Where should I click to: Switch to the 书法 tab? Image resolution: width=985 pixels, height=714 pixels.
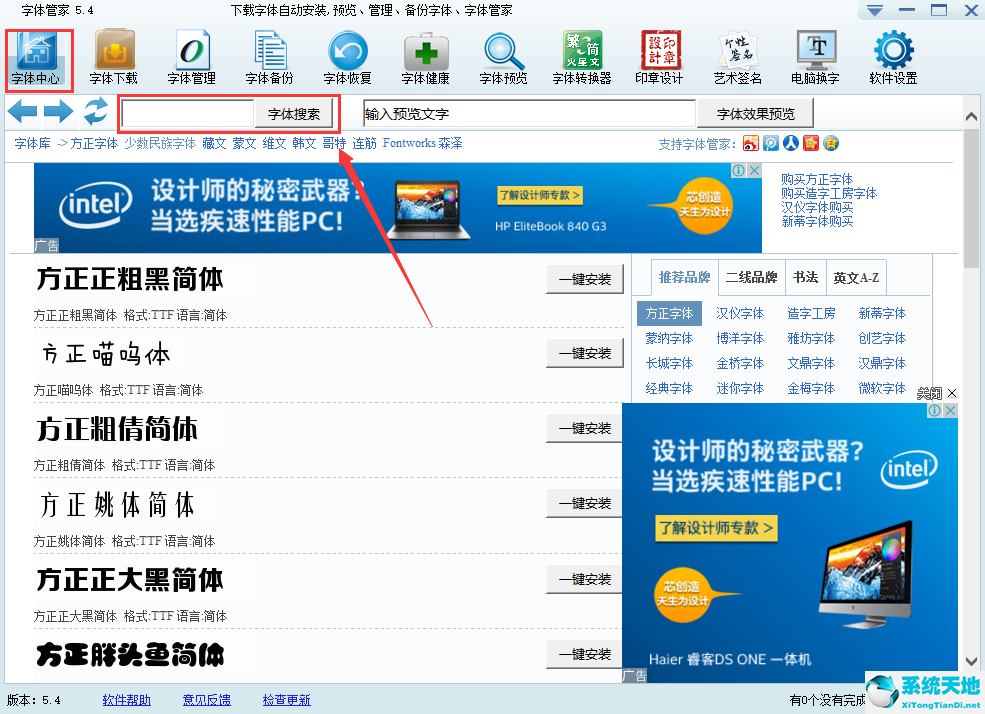click(x=805, y=277)
